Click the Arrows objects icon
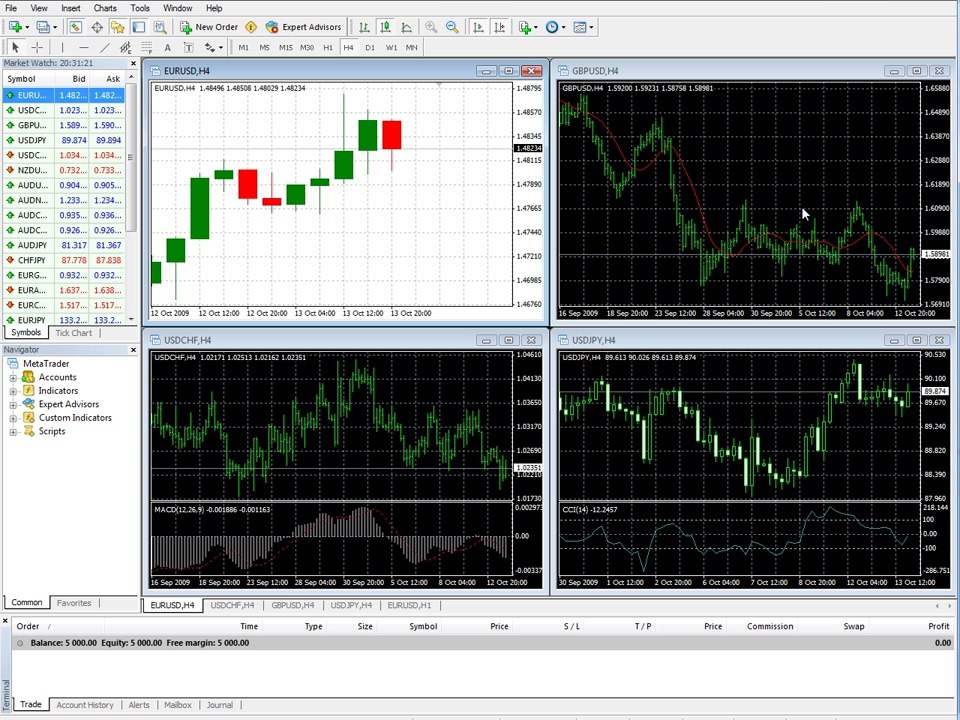The width and height of the screenshot is (960, 720). click(210, 47)
